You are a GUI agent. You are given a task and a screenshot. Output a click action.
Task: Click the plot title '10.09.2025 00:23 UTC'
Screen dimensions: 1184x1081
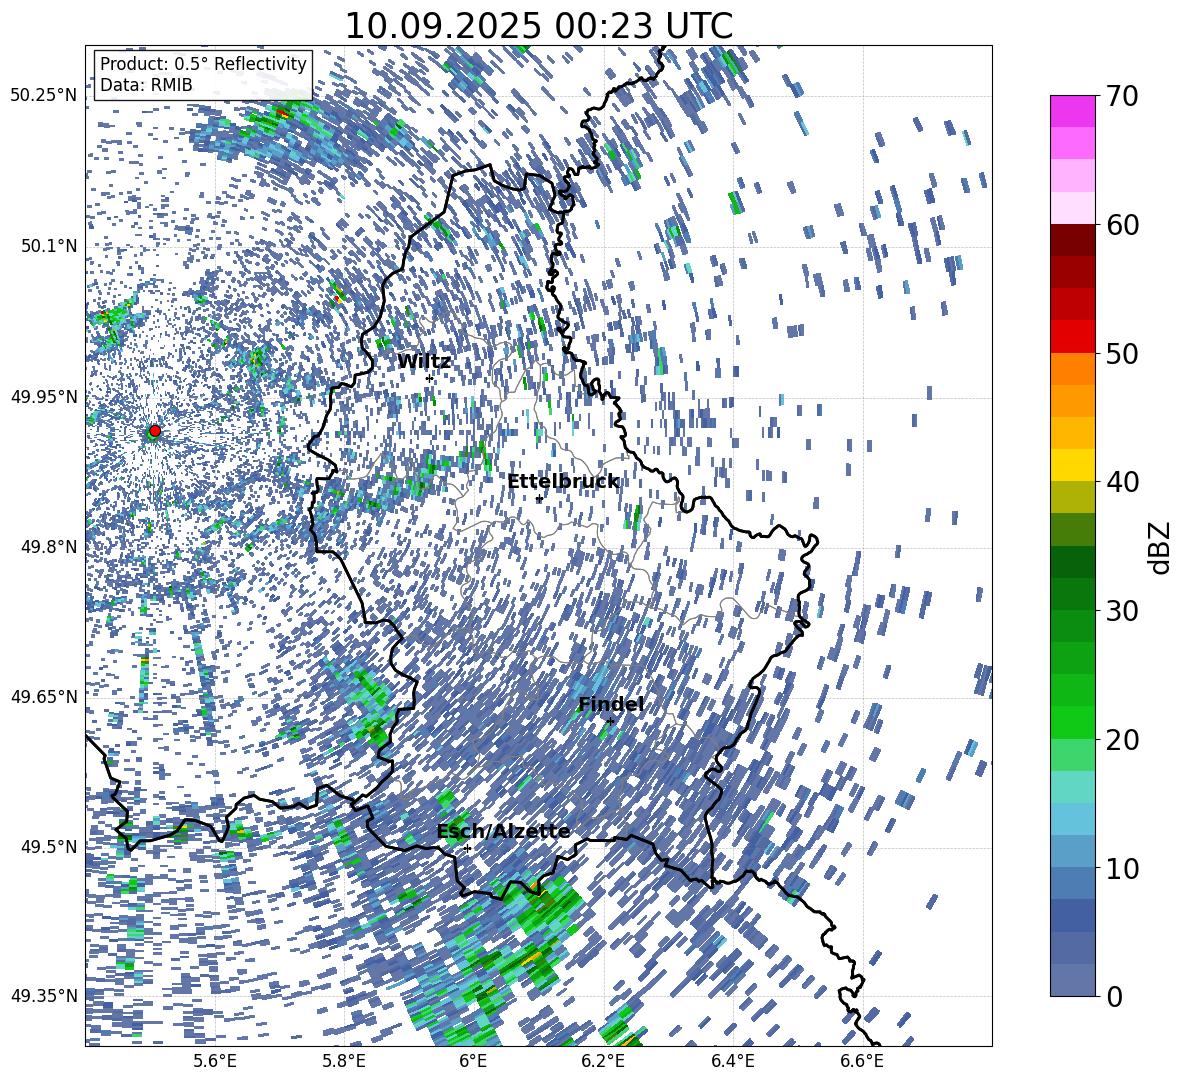(538, 26)
